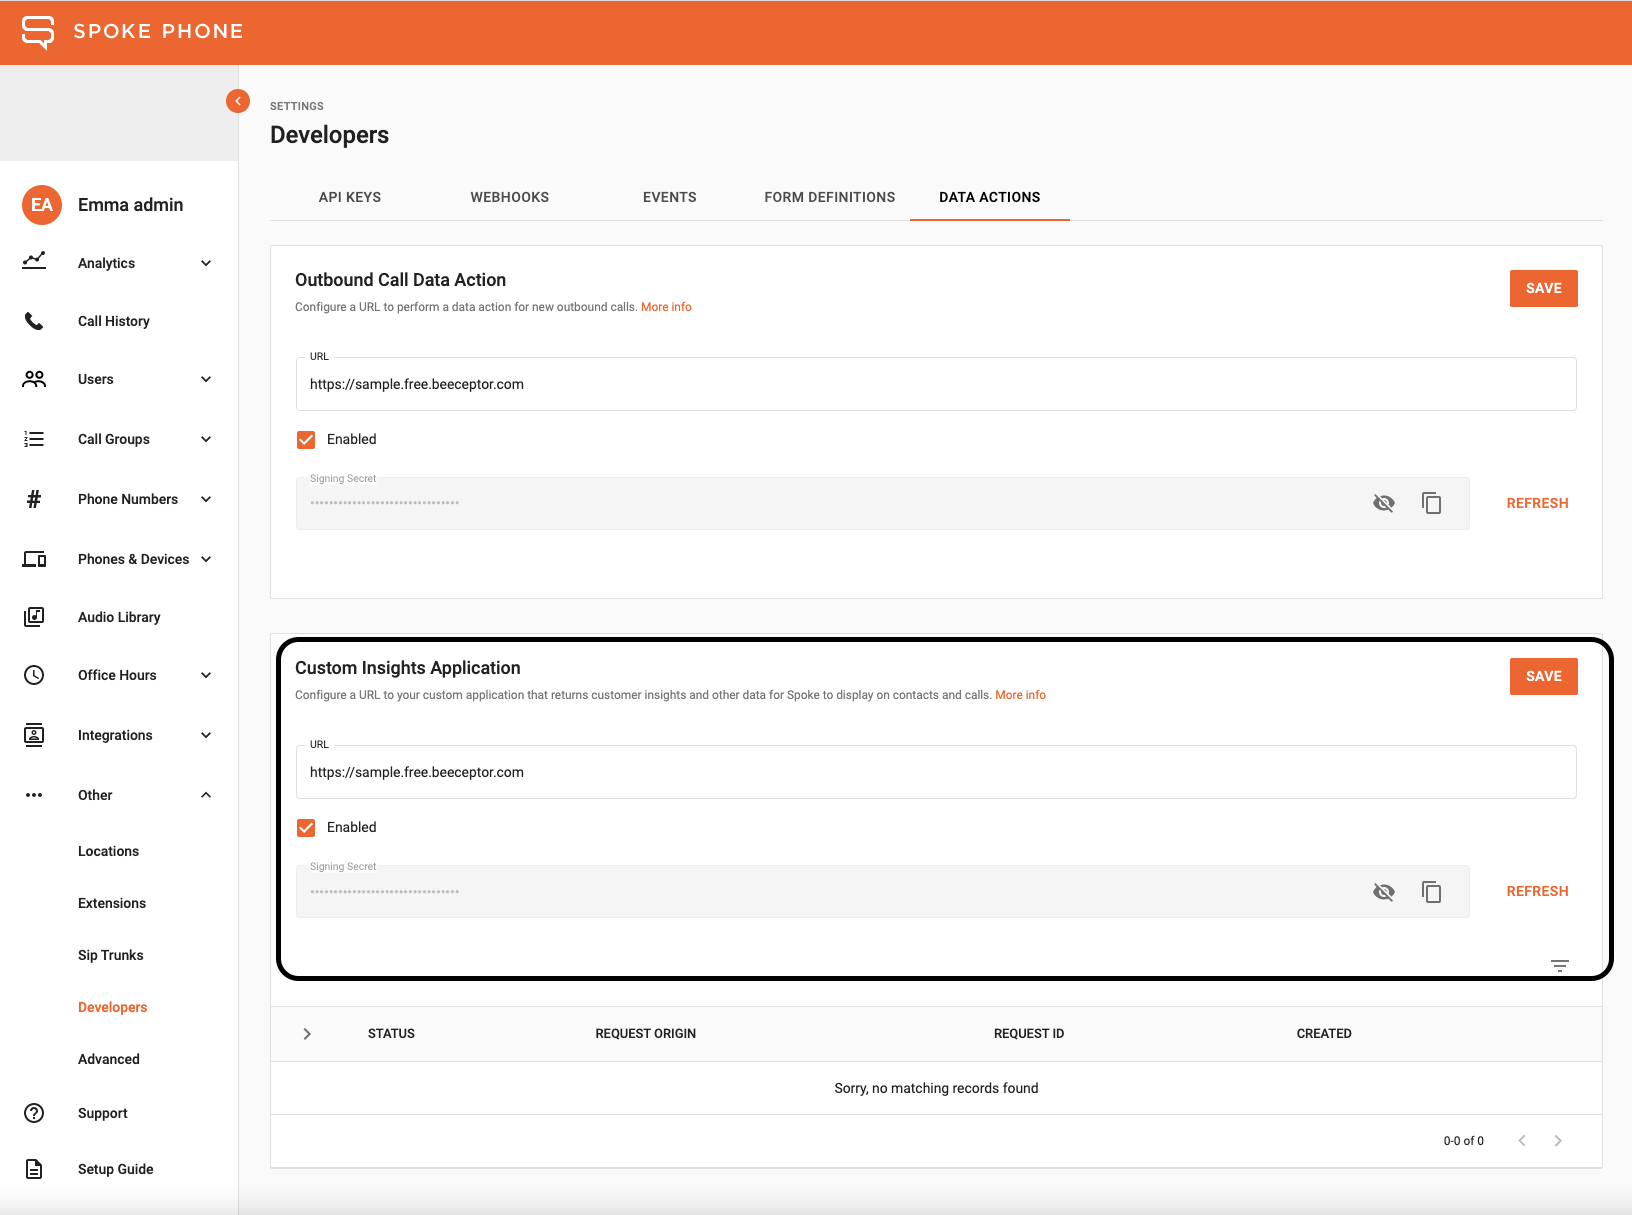Screen dimensions: 1632x1215
Task: Open the API Keys tab
Action: coord(349,197)
